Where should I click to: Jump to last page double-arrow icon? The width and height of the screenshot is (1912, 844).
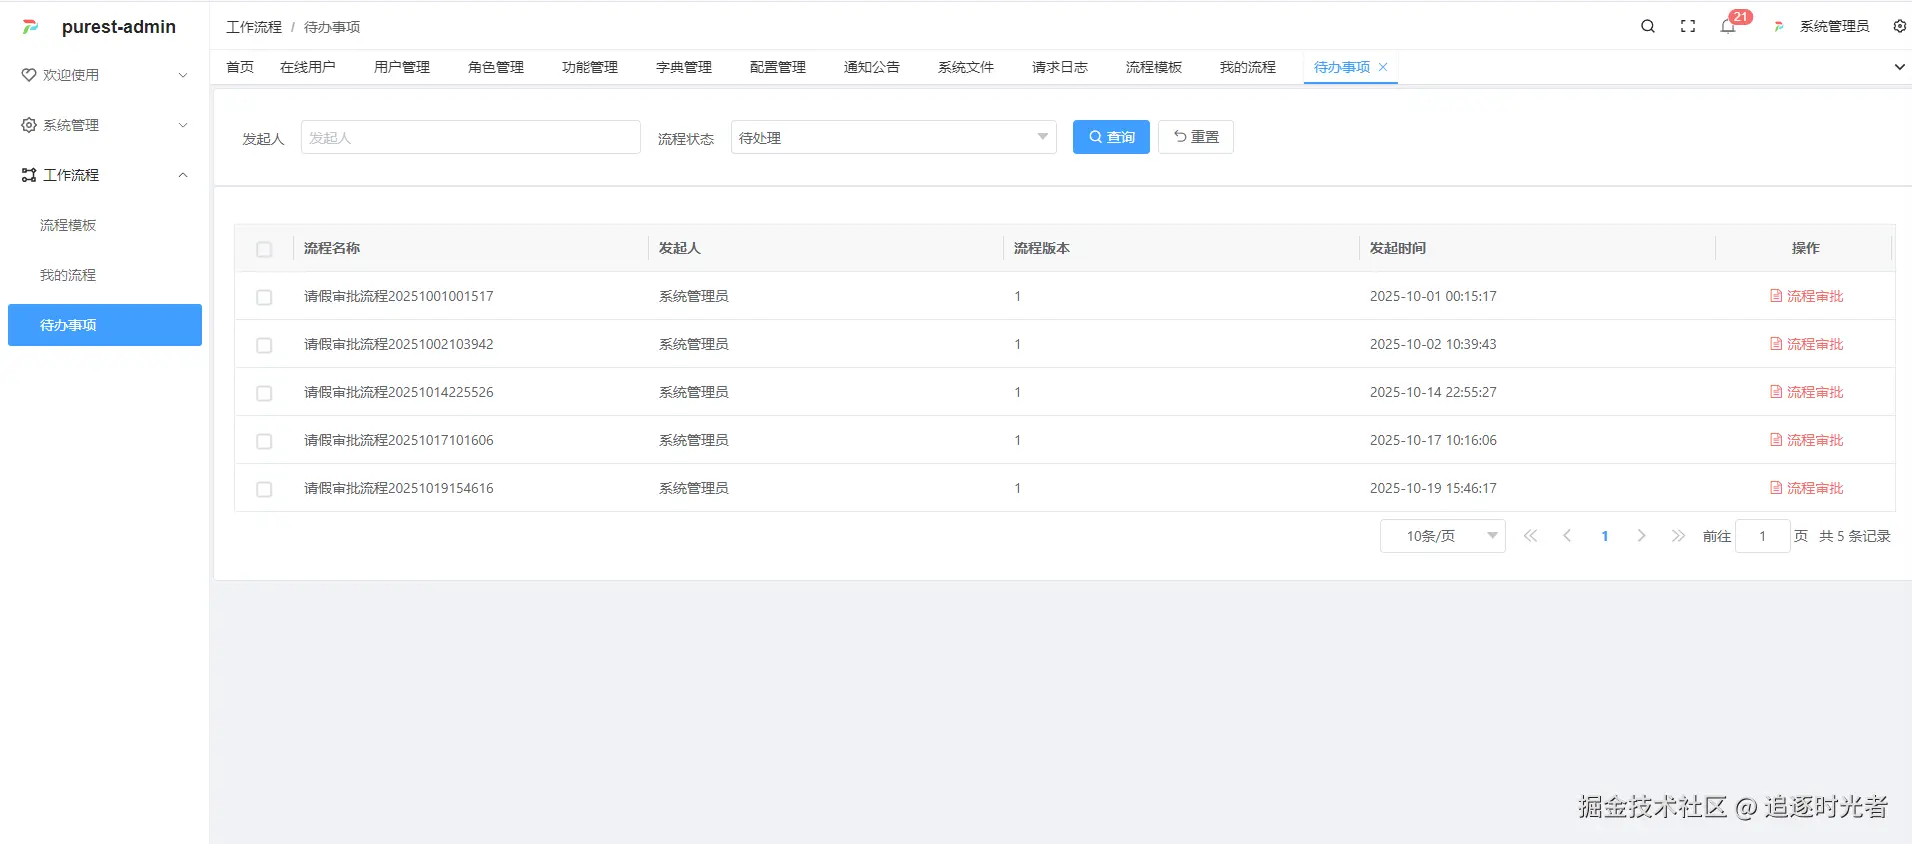click(1678, 536)
